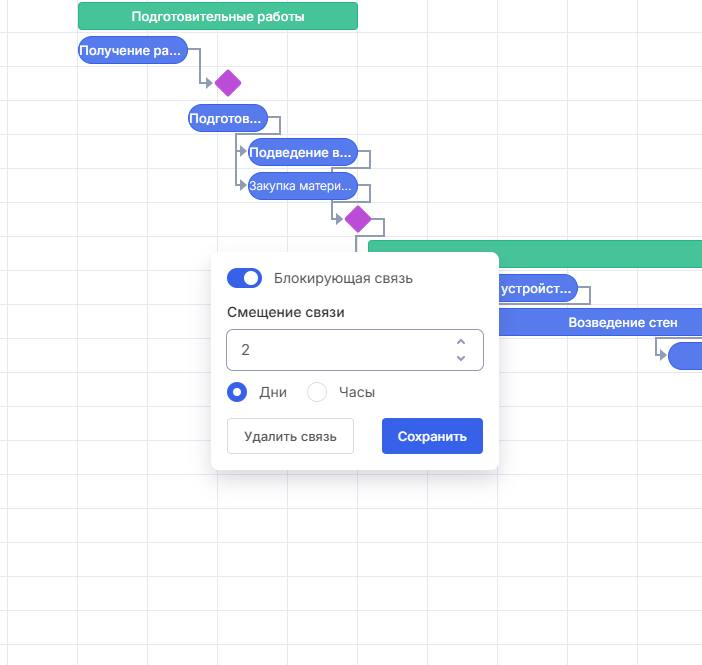Select the Получение ра... task bar
This screenshot has width=702, height=665.
tap(132, 50)
